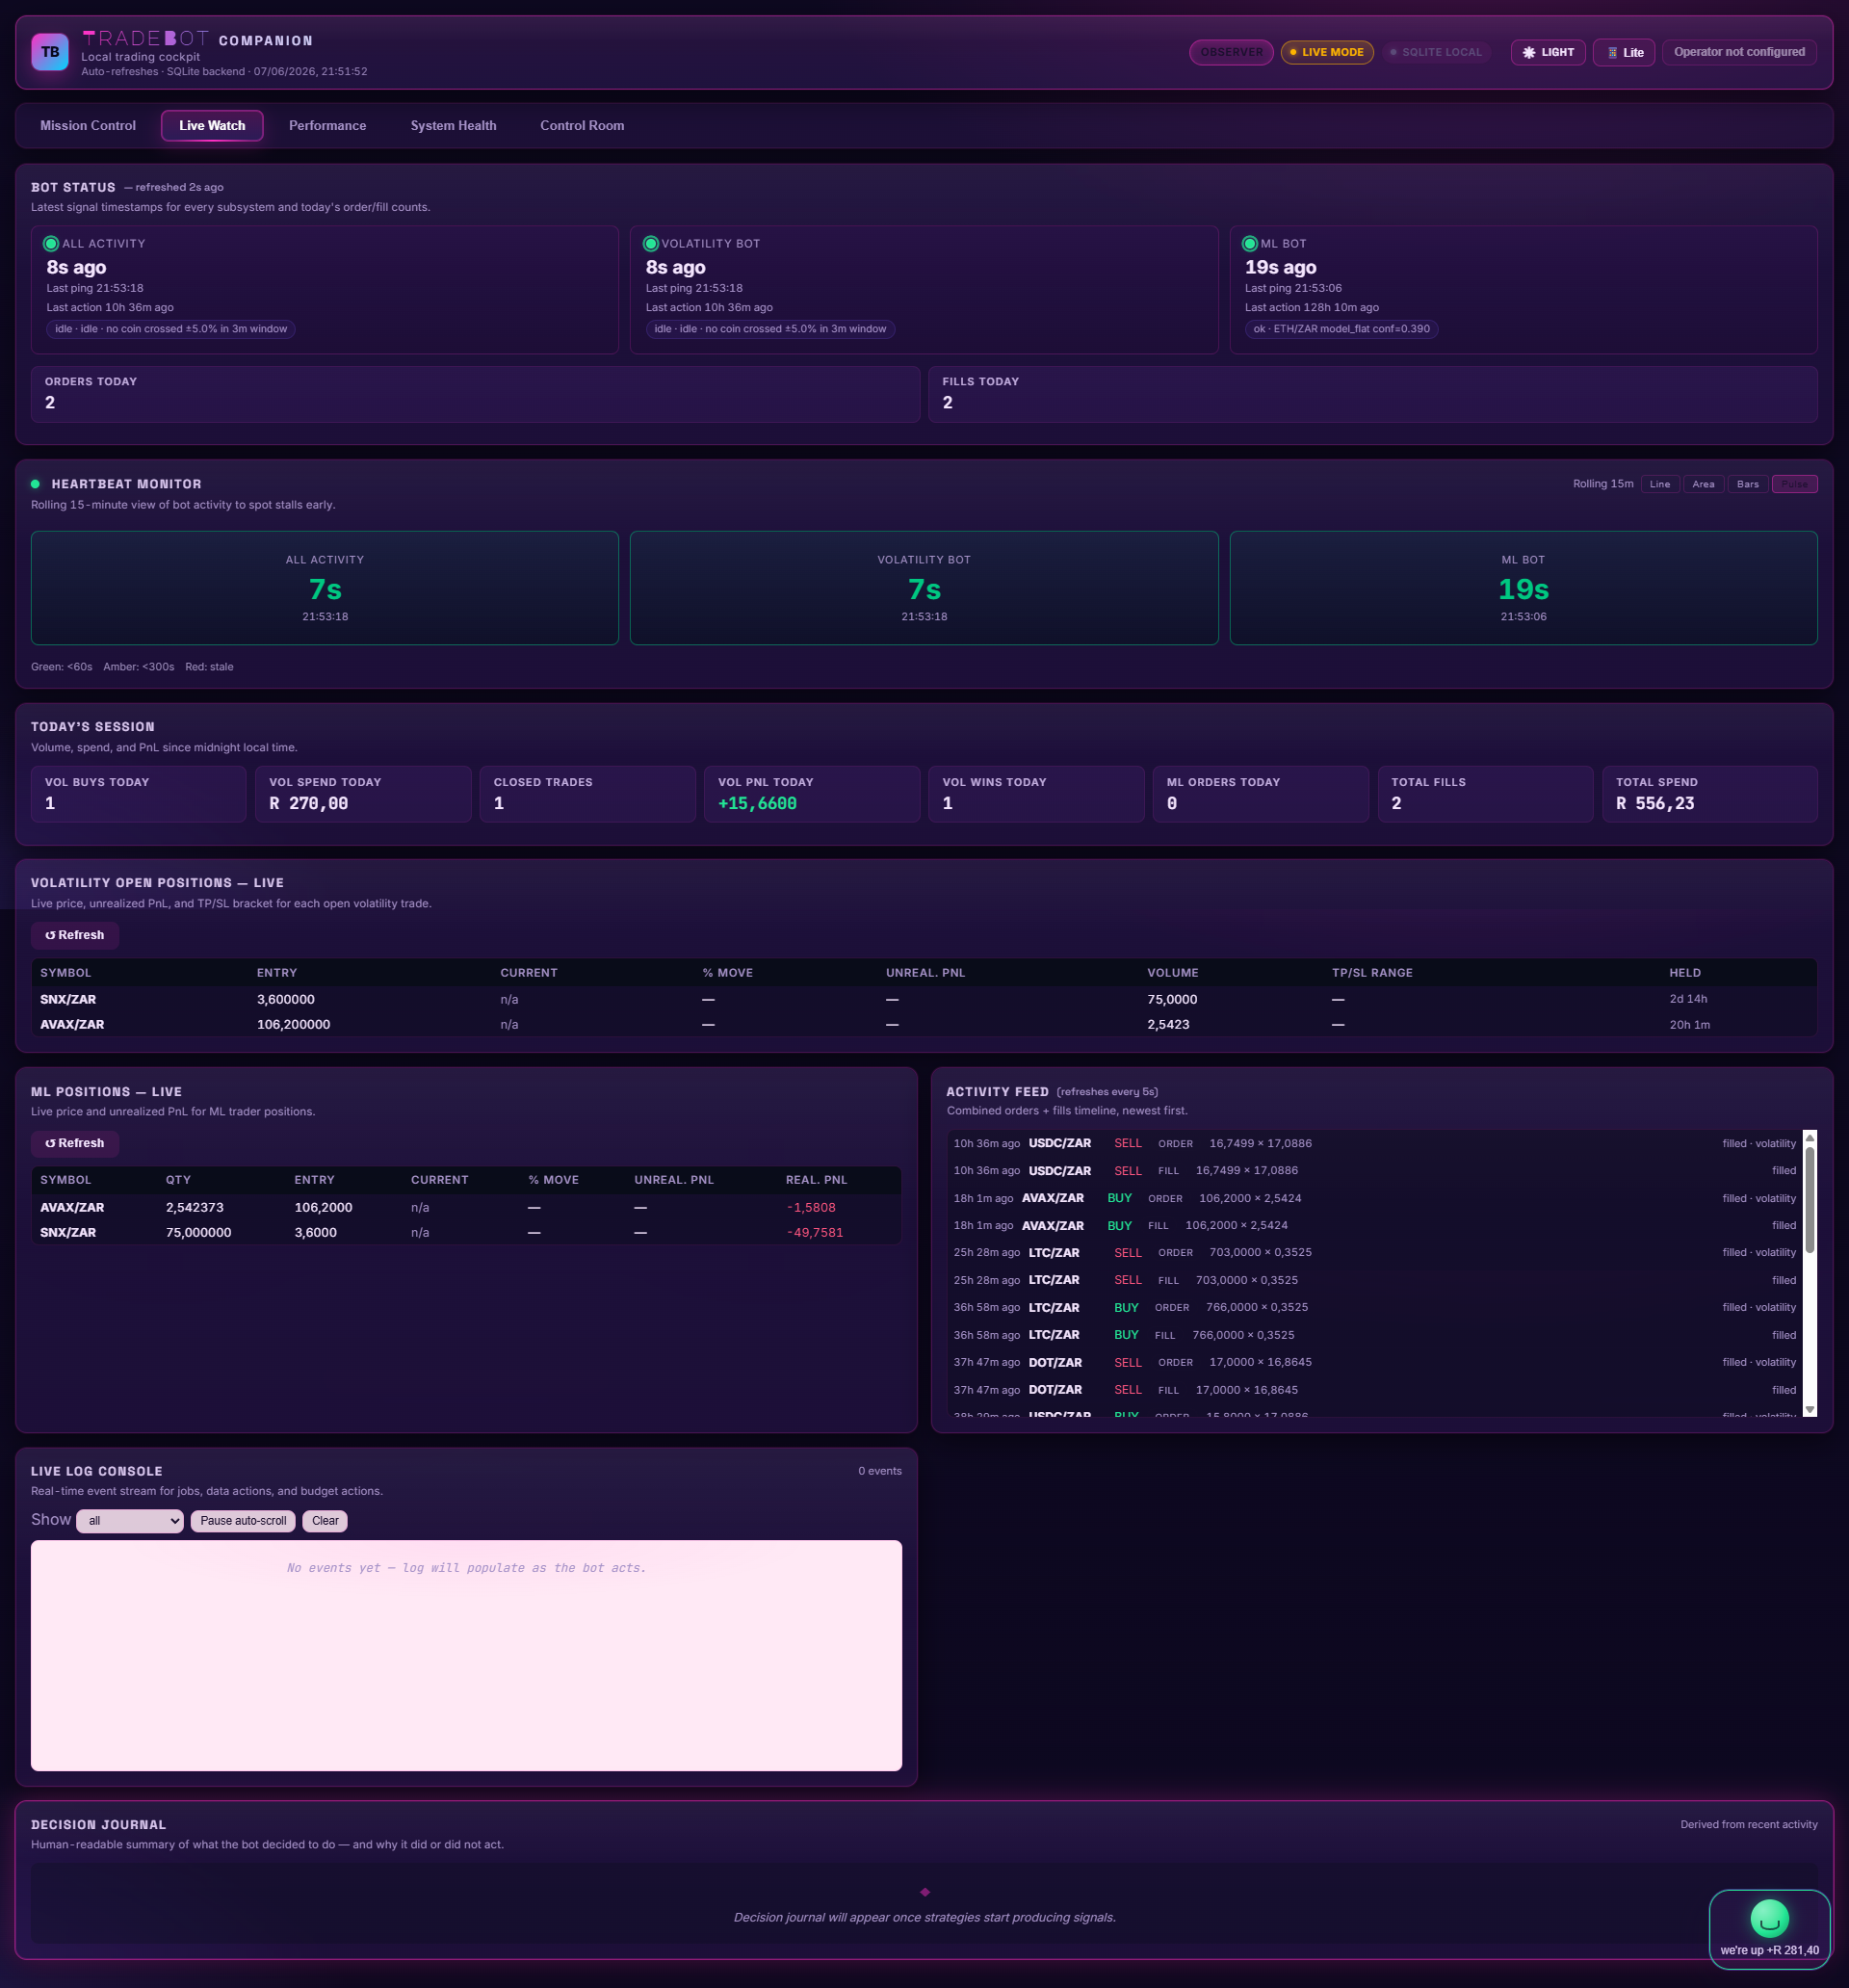Image resolution: width=1849 pixels, height=1988 pixels.
Task: Switch heartbeat chart to Bars view
Action: coord(1747,484)
